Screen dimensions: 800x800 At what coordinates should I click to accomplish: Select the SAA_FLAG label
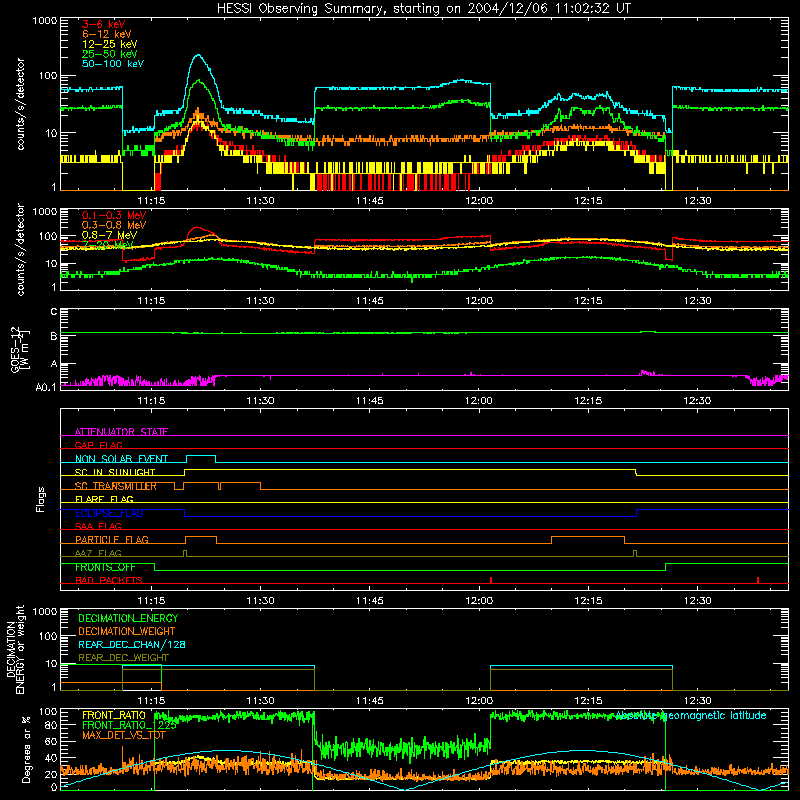click(98, 526)
